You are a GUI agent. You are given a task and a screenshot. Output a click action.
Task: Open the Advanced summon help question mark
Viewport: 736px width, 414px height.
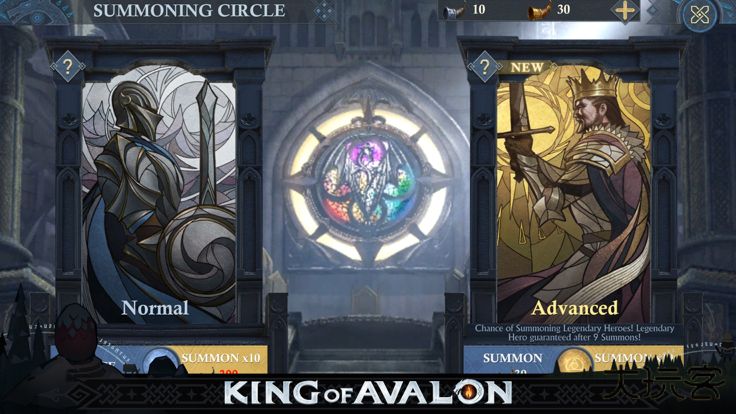(484, 67)
